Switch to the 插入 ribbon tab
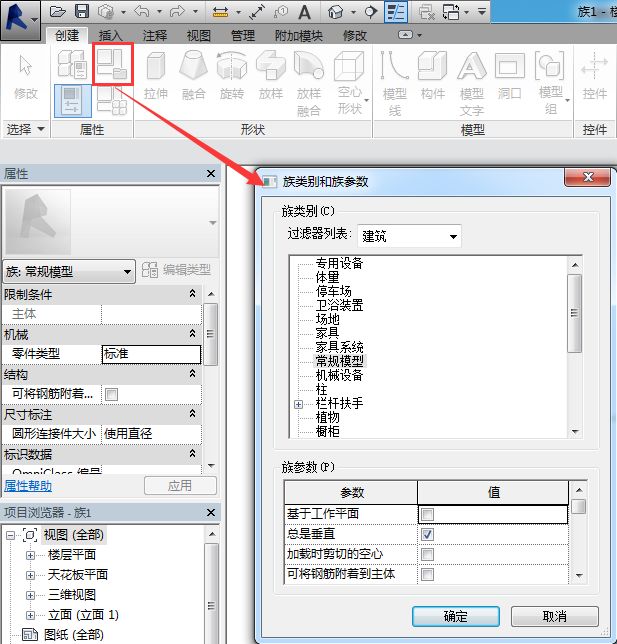The image size is (617, 644). [x=111, y=36]
